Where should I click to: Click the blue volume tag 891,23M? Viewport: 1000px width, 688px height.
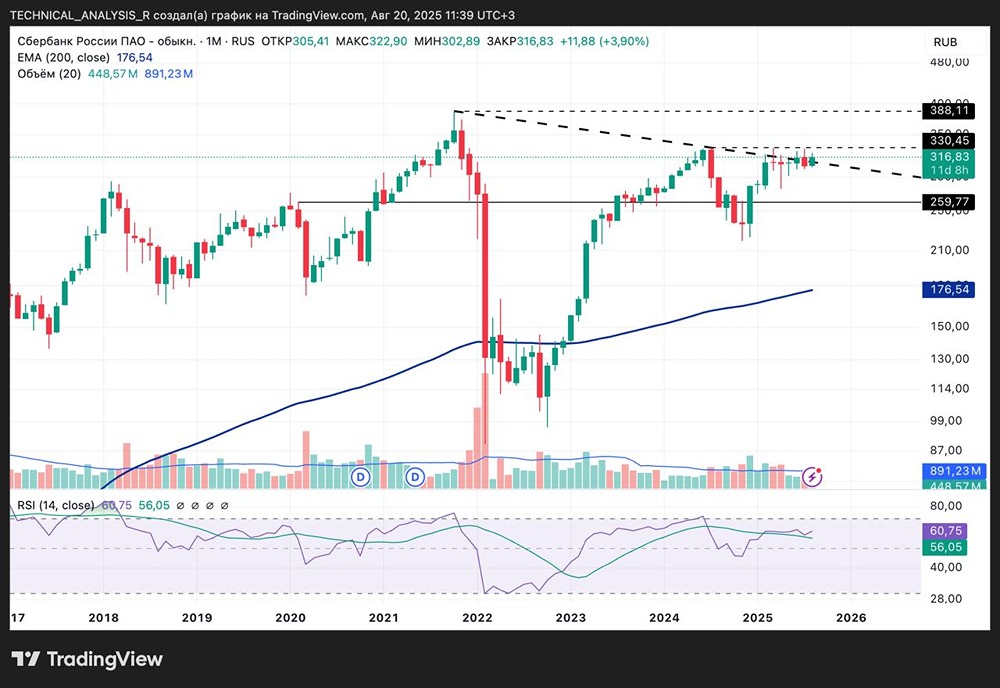[954, 471]
